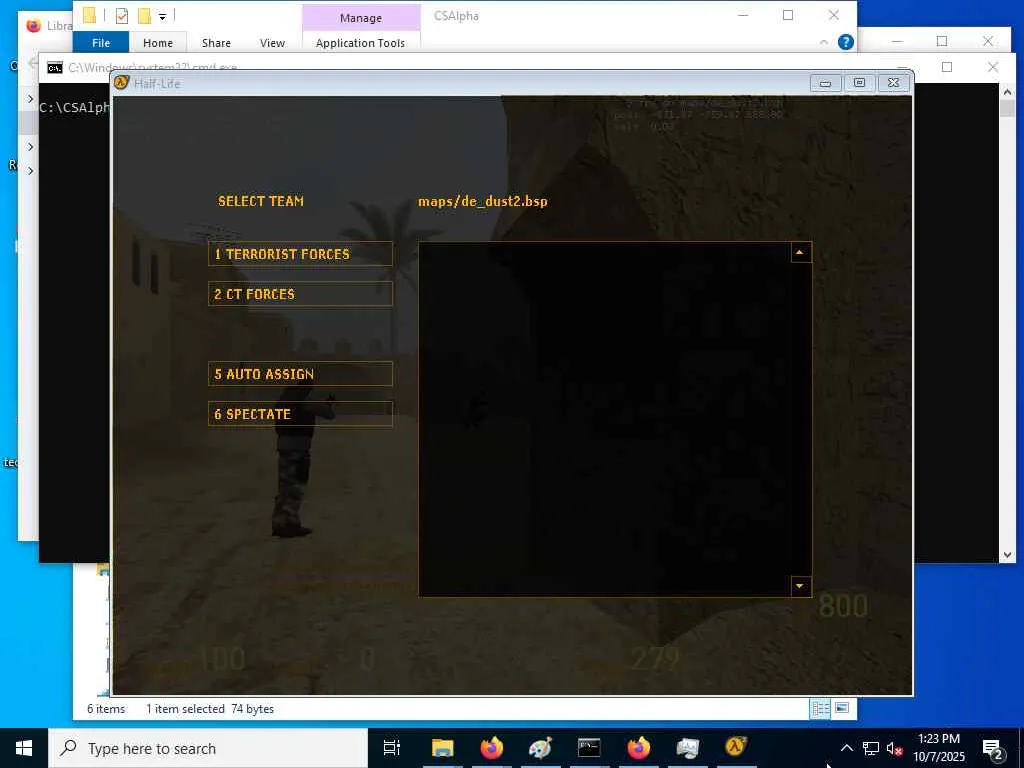The image size is (1024, 768).
Task: Select 6 Spectate mode
Action: click(300, 413)
